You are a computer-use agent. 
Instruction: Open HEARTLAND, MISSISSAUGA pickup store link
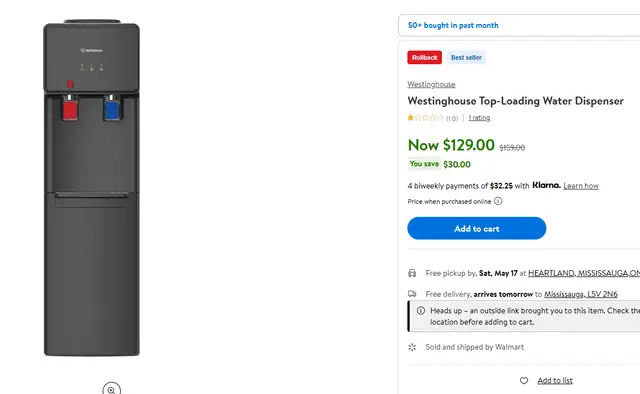tap(584, 273)
